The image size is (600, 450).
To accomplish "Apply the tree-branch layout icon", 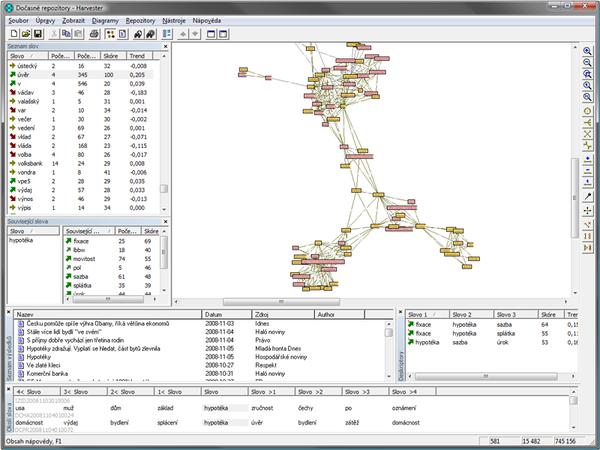I will 587,122.
